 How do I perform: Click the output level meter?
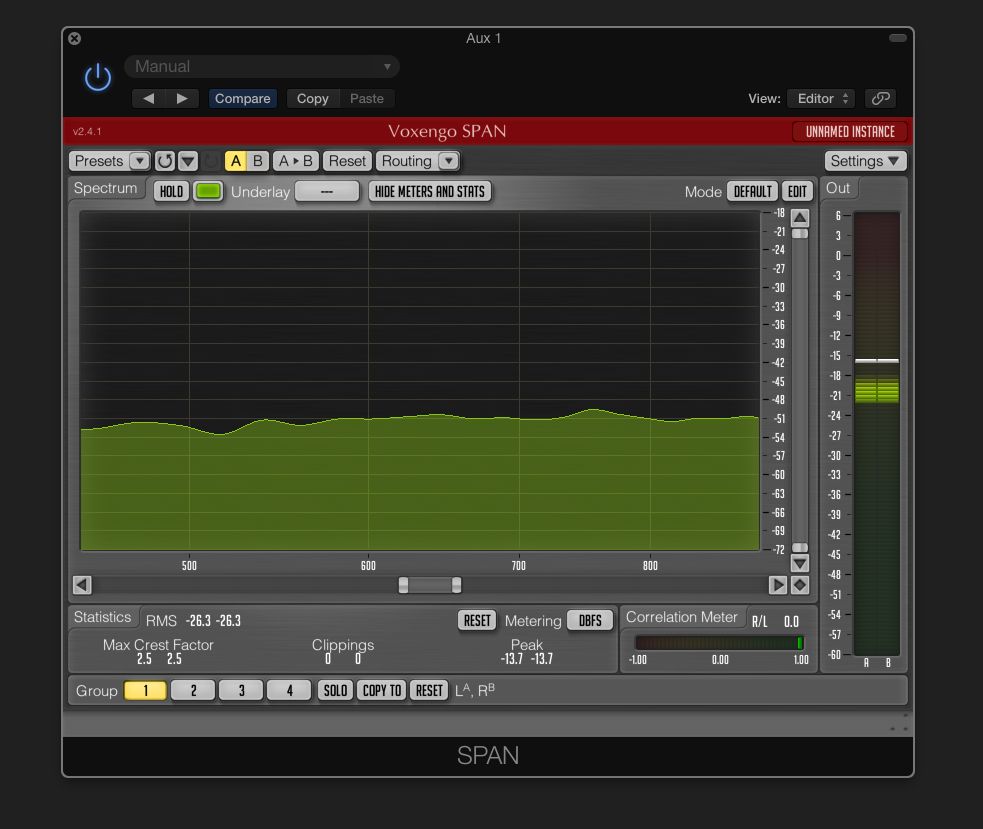click(877, 434)
